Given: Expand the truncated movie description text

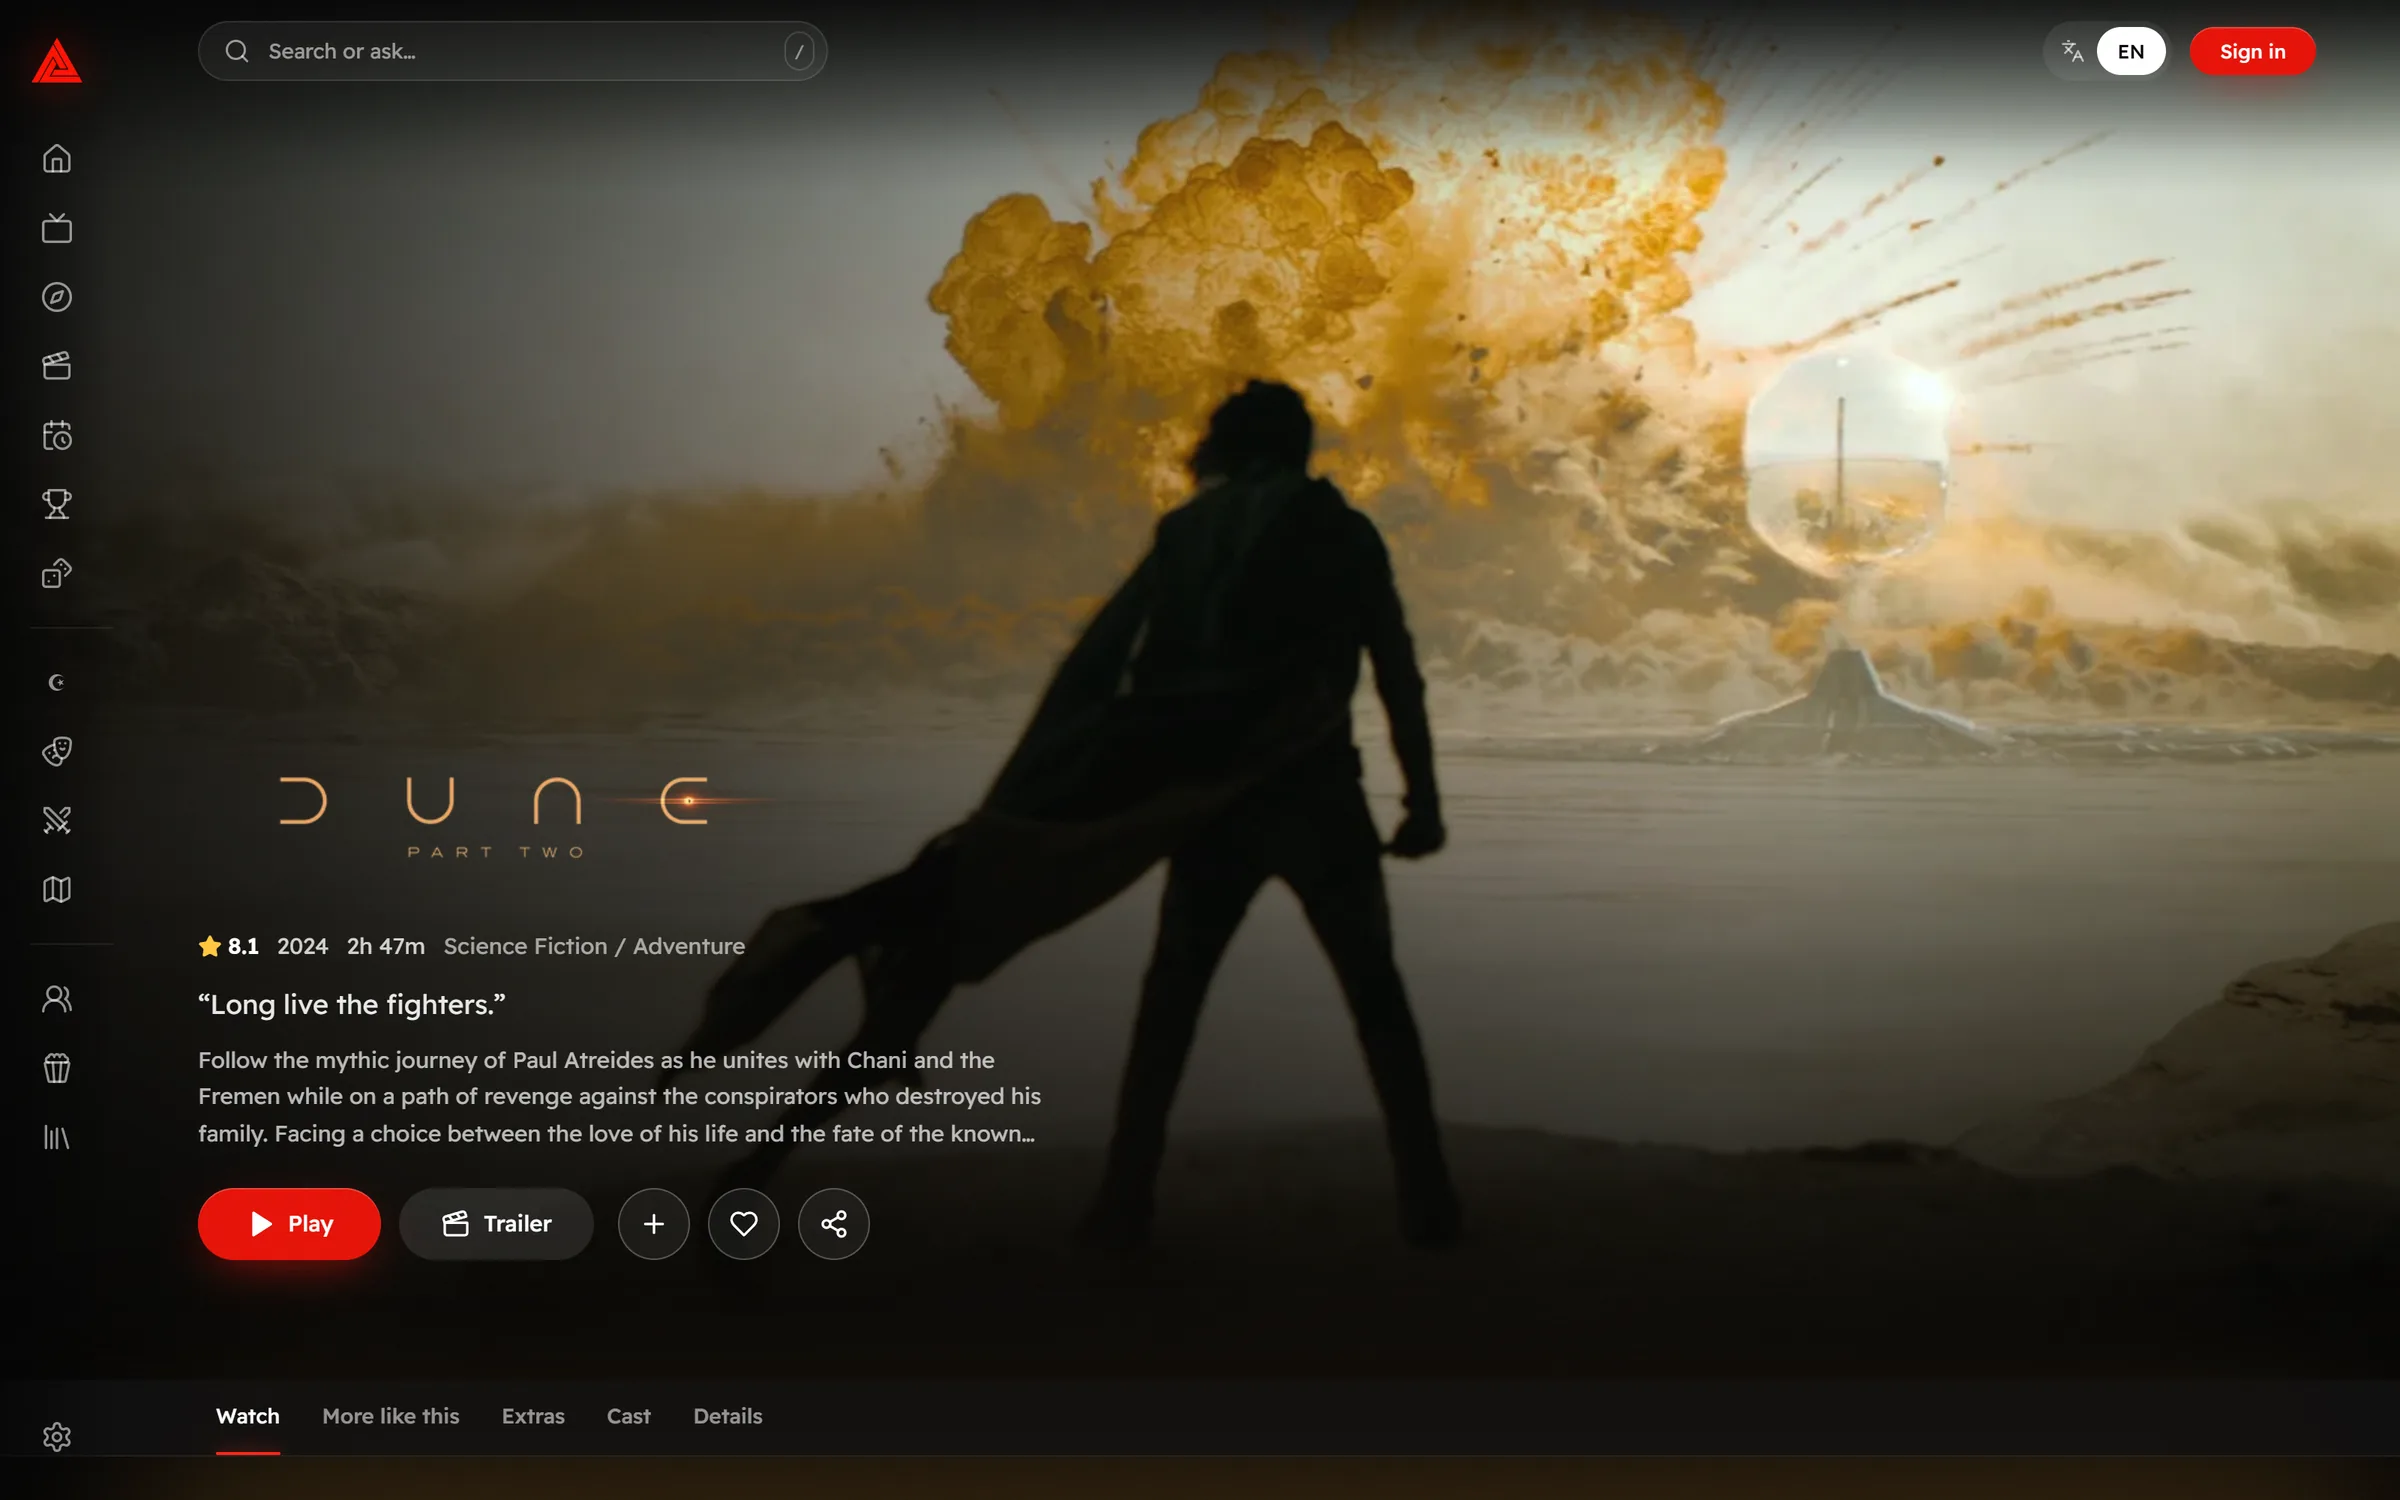Looking at the screenshot, I should pos(619,1097).
